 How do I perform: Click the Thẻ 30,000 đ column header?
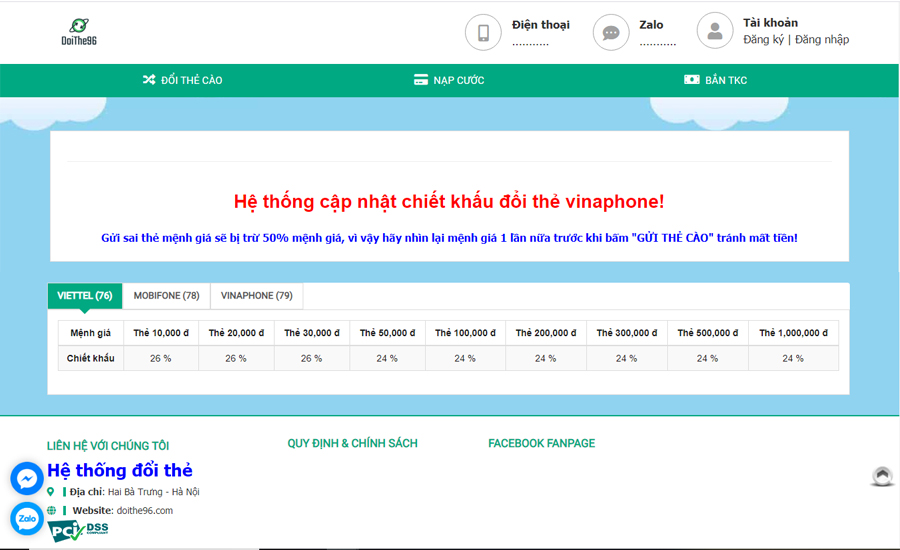[x=312, y=333]
